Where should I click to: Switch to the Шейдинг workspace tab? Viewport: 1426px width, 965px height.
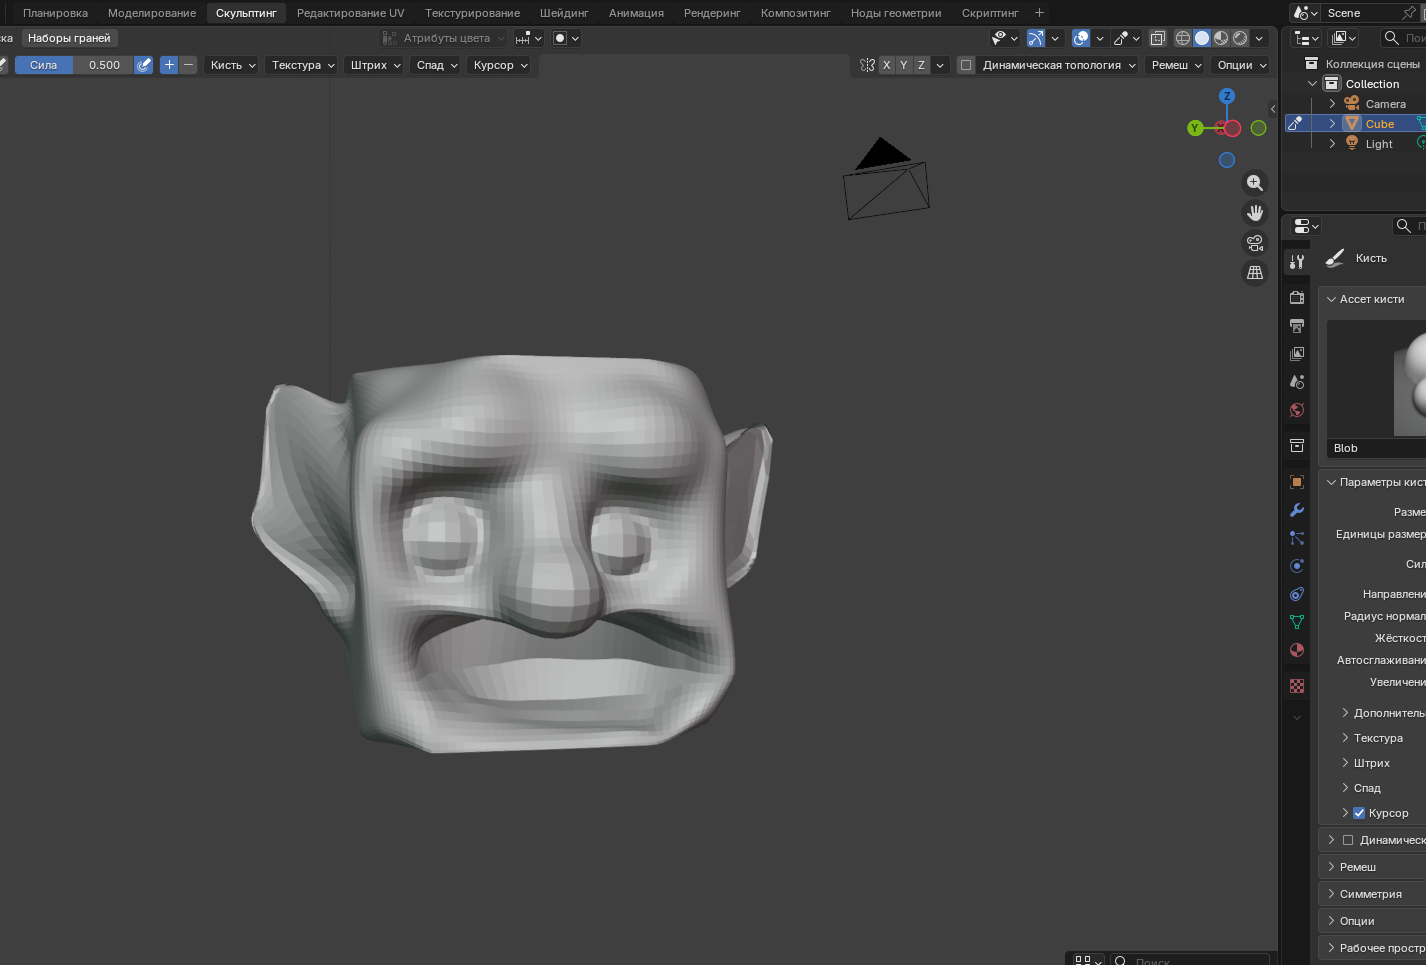pos(564,13)
